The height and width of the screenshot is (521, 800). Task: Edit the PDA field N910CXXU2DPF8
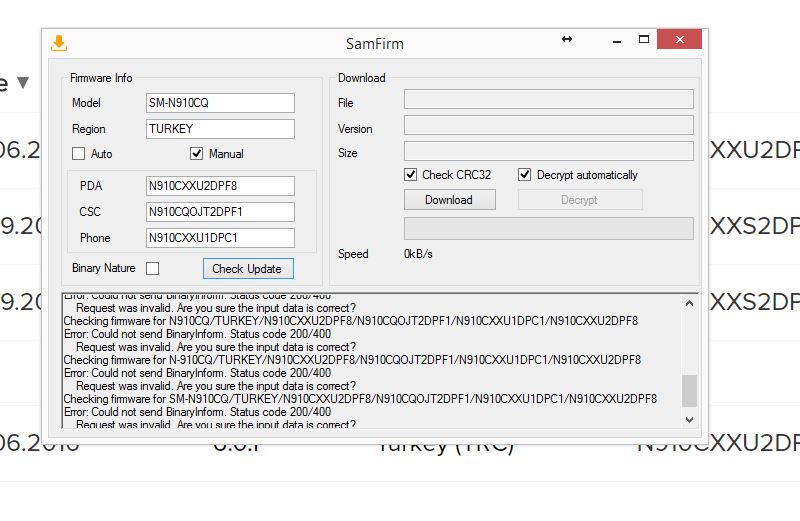[220, 186]
